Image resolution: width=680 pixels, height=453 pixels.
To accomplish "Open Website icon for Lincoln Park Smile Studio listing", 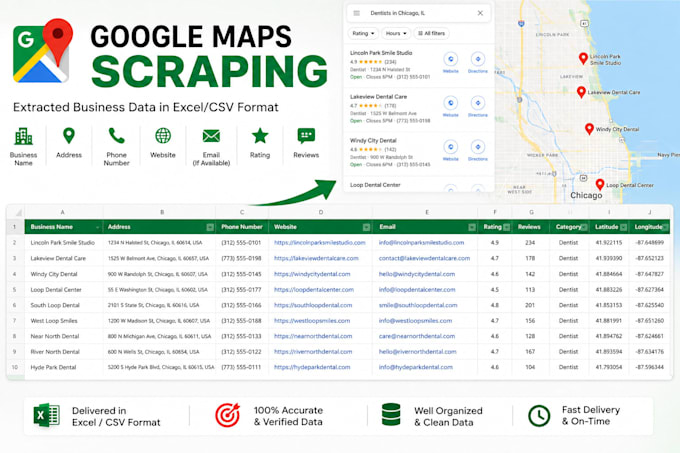I will [451, 59].
